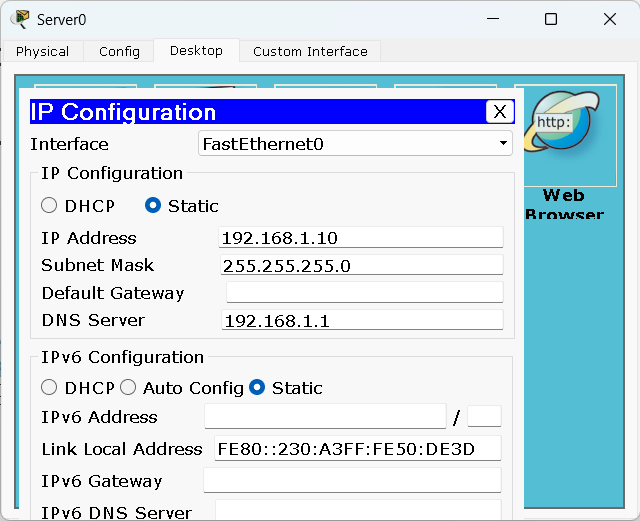Viewport: 640px width, 521px height.
Task: Switch to the Physical tab
Action: click(x=42, y=51)
